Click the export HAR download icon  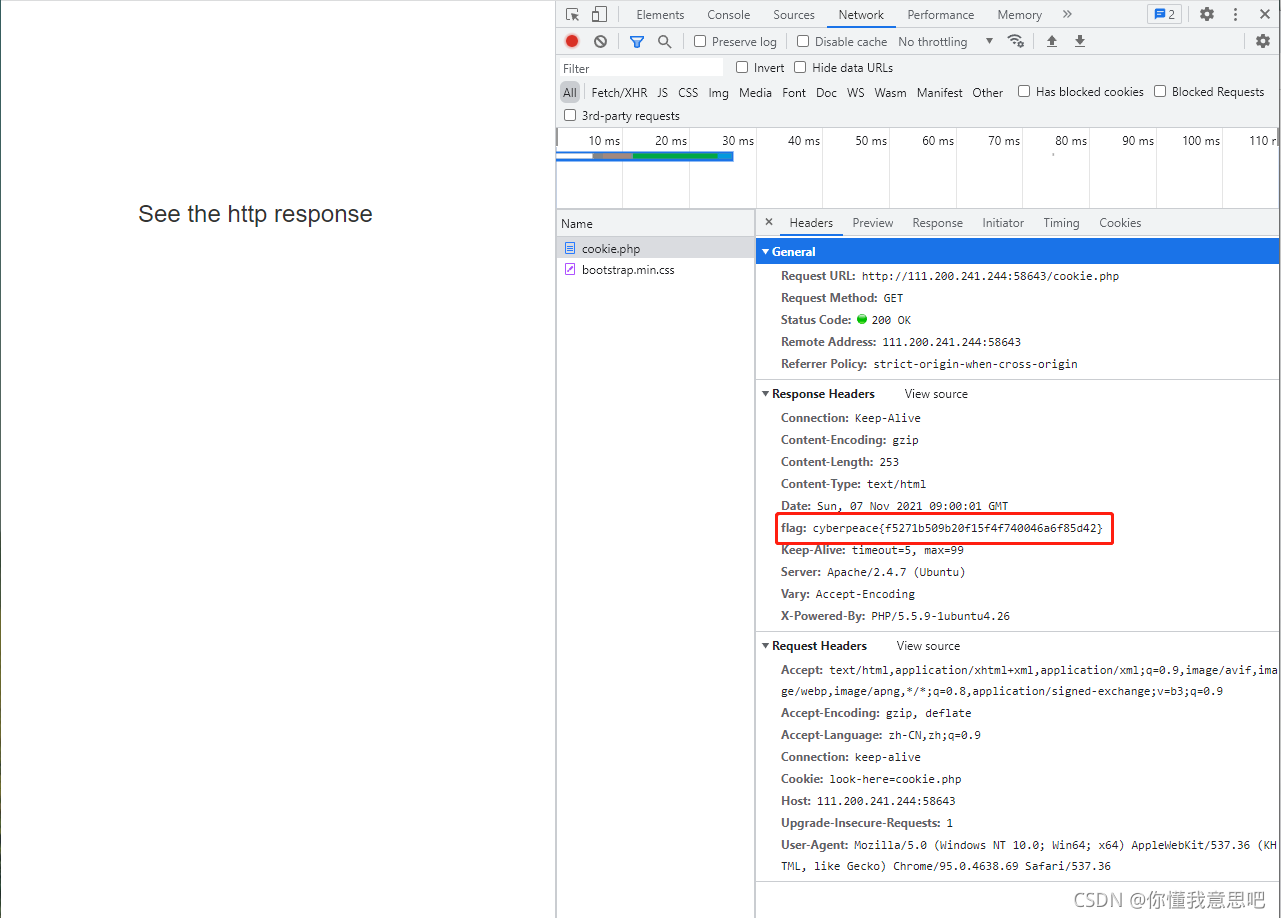coord(1080,41)
